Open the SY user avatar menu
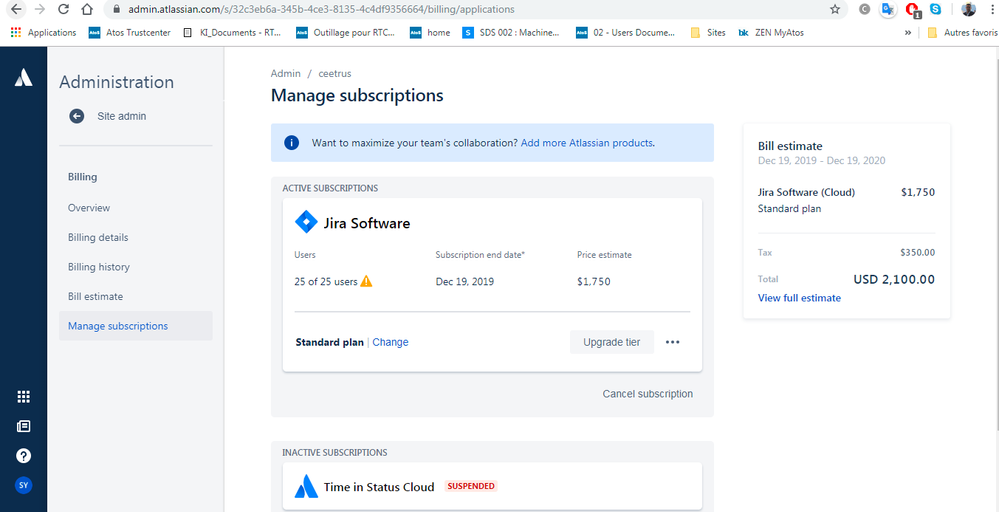 [x=24, y=485]
